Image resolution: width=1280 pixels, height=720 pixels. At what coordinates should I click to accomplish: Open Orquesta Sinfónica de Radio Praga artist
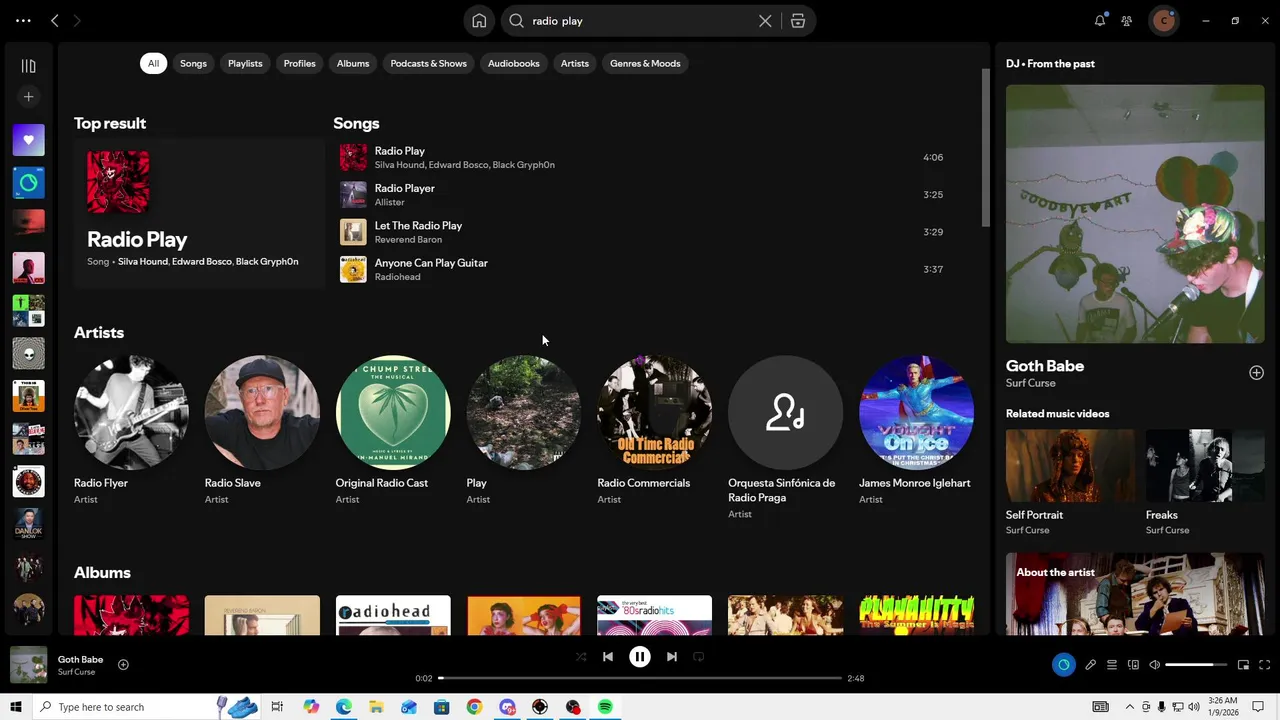(785, 436)
